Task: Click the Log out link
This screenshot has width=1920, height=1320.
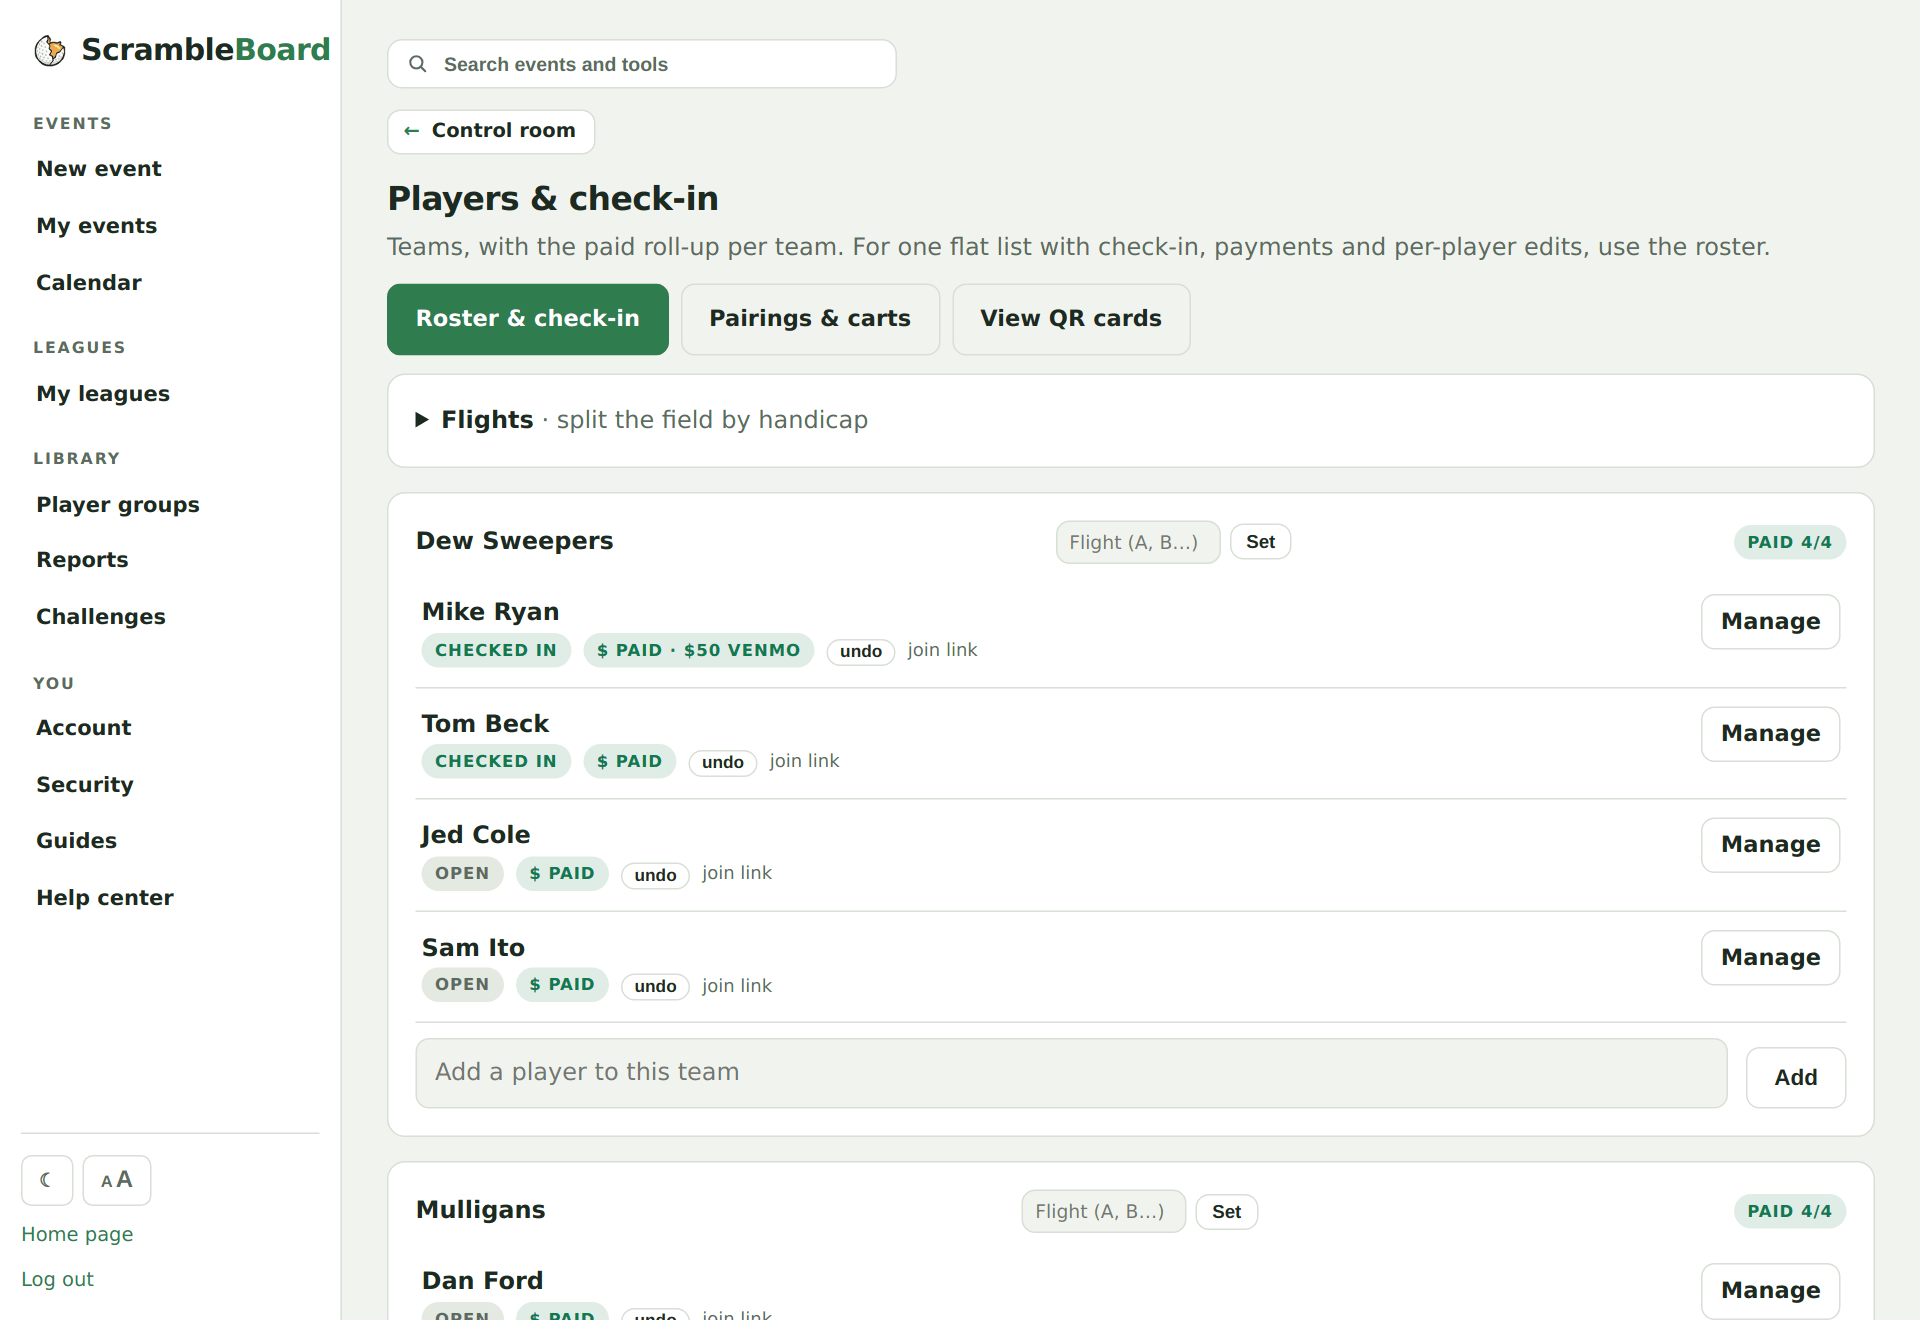Action: click(57, 1279)
